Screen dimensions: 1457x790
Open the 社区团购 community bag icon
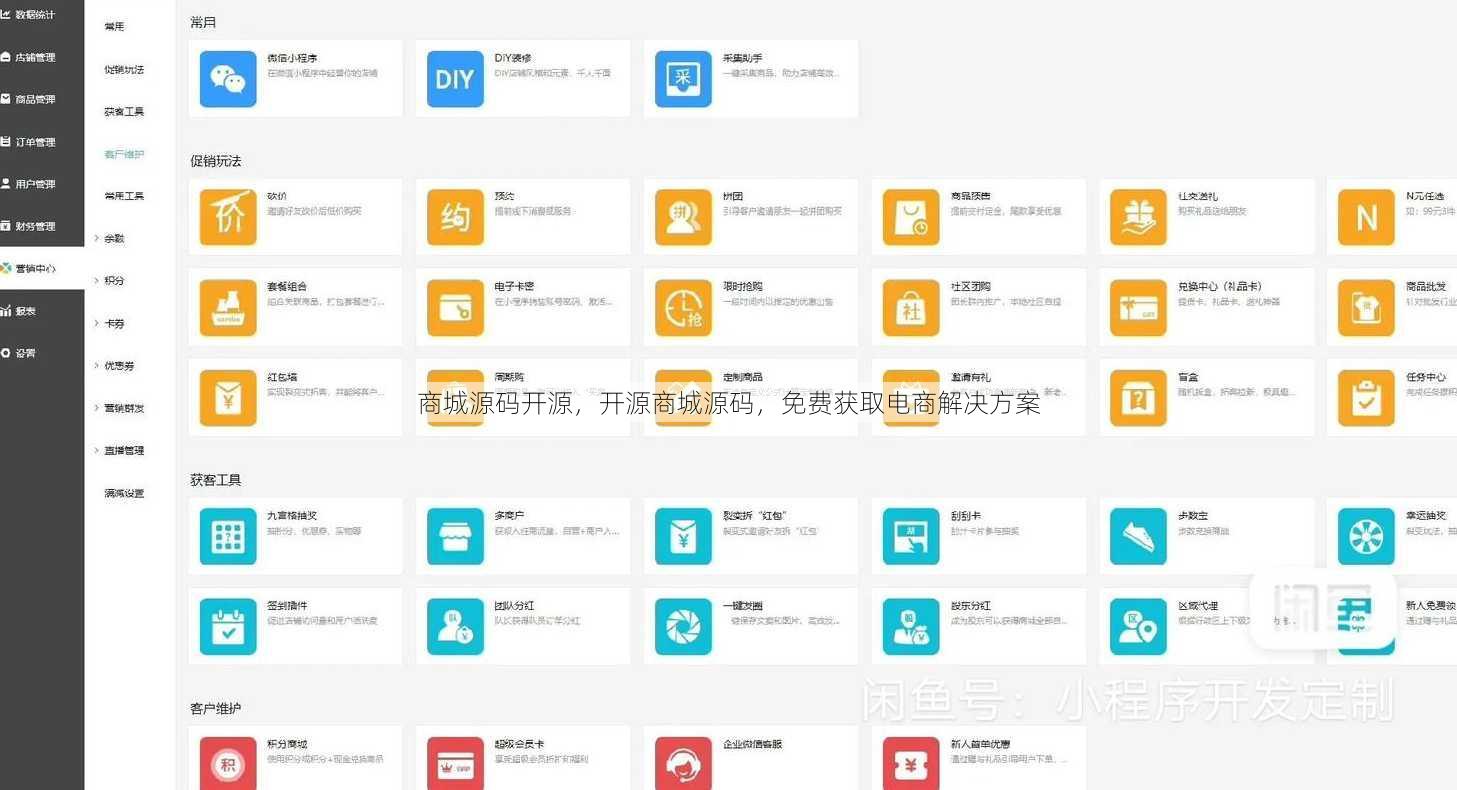[x=911, y=307]
